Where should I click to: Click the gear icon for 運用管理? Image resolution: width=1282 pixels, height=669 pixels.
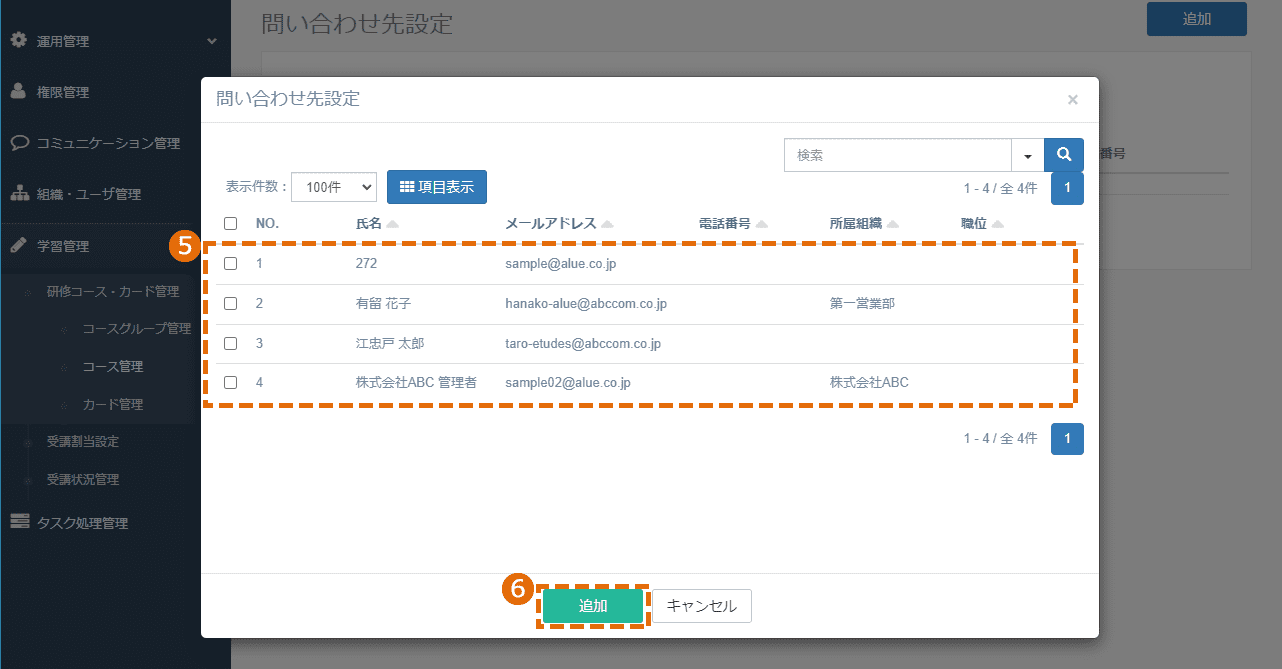[18, 40]
